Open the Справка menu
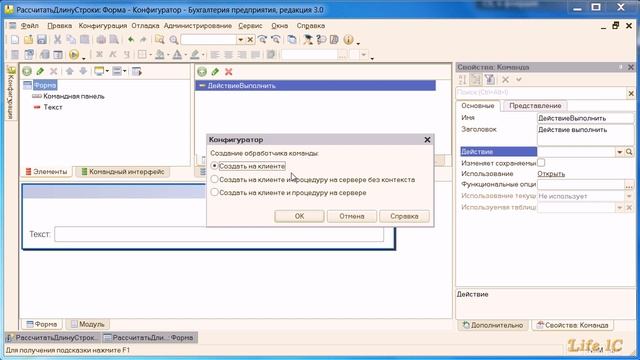Viewport: 640px width, 360px height. [311, 26]
